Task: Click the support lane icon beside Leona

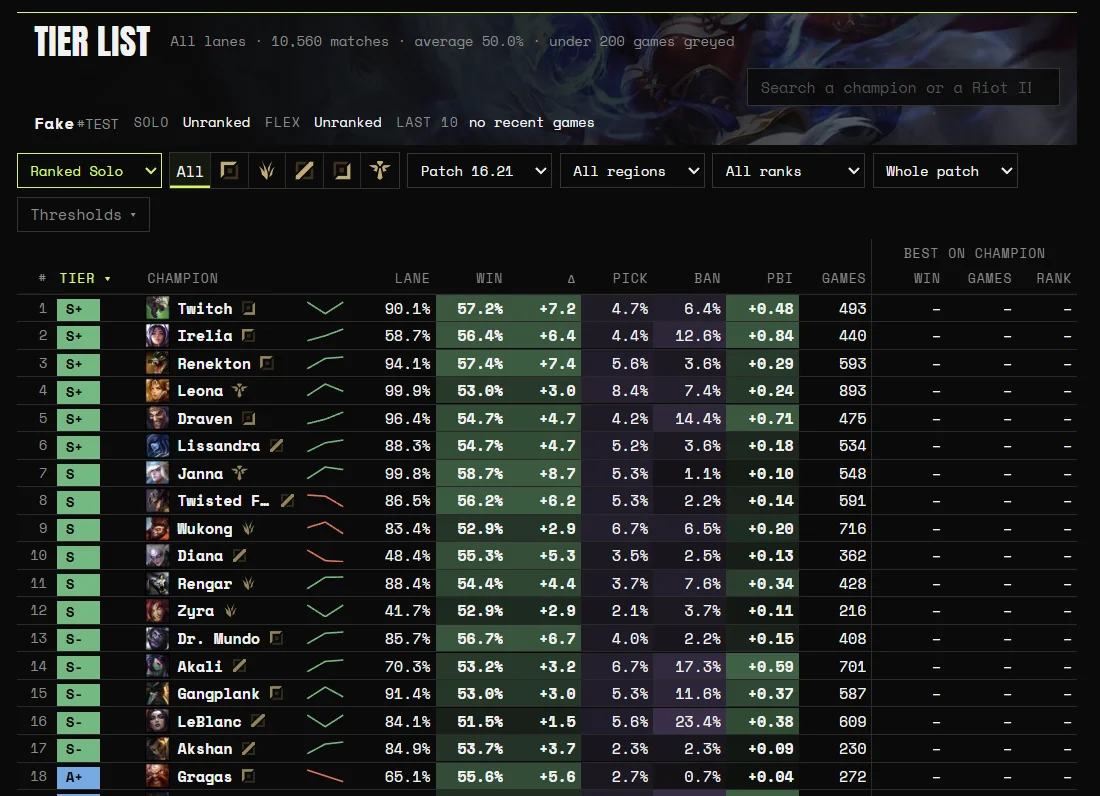Action: pyautogui.click(x=239, y=391)
